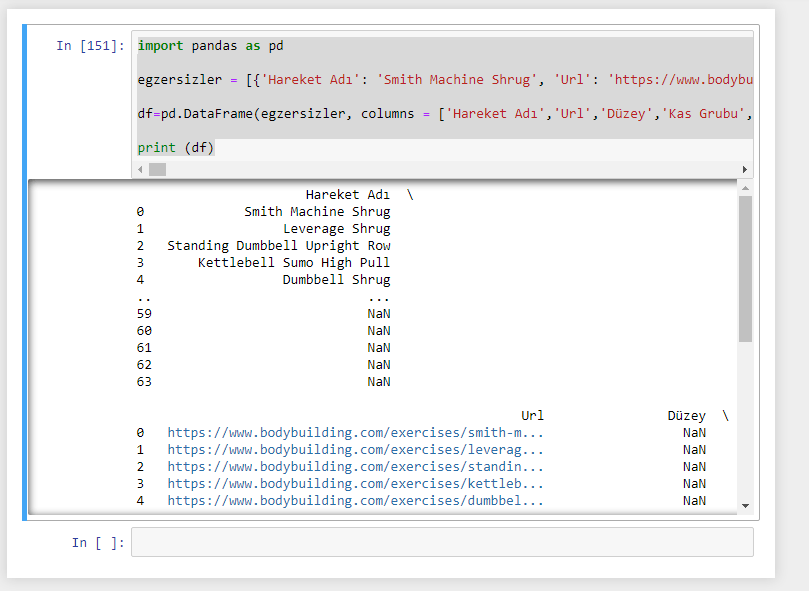
Task: Click 'Standing Dumbbell Upright Row' in output
Action: point(279,246)
